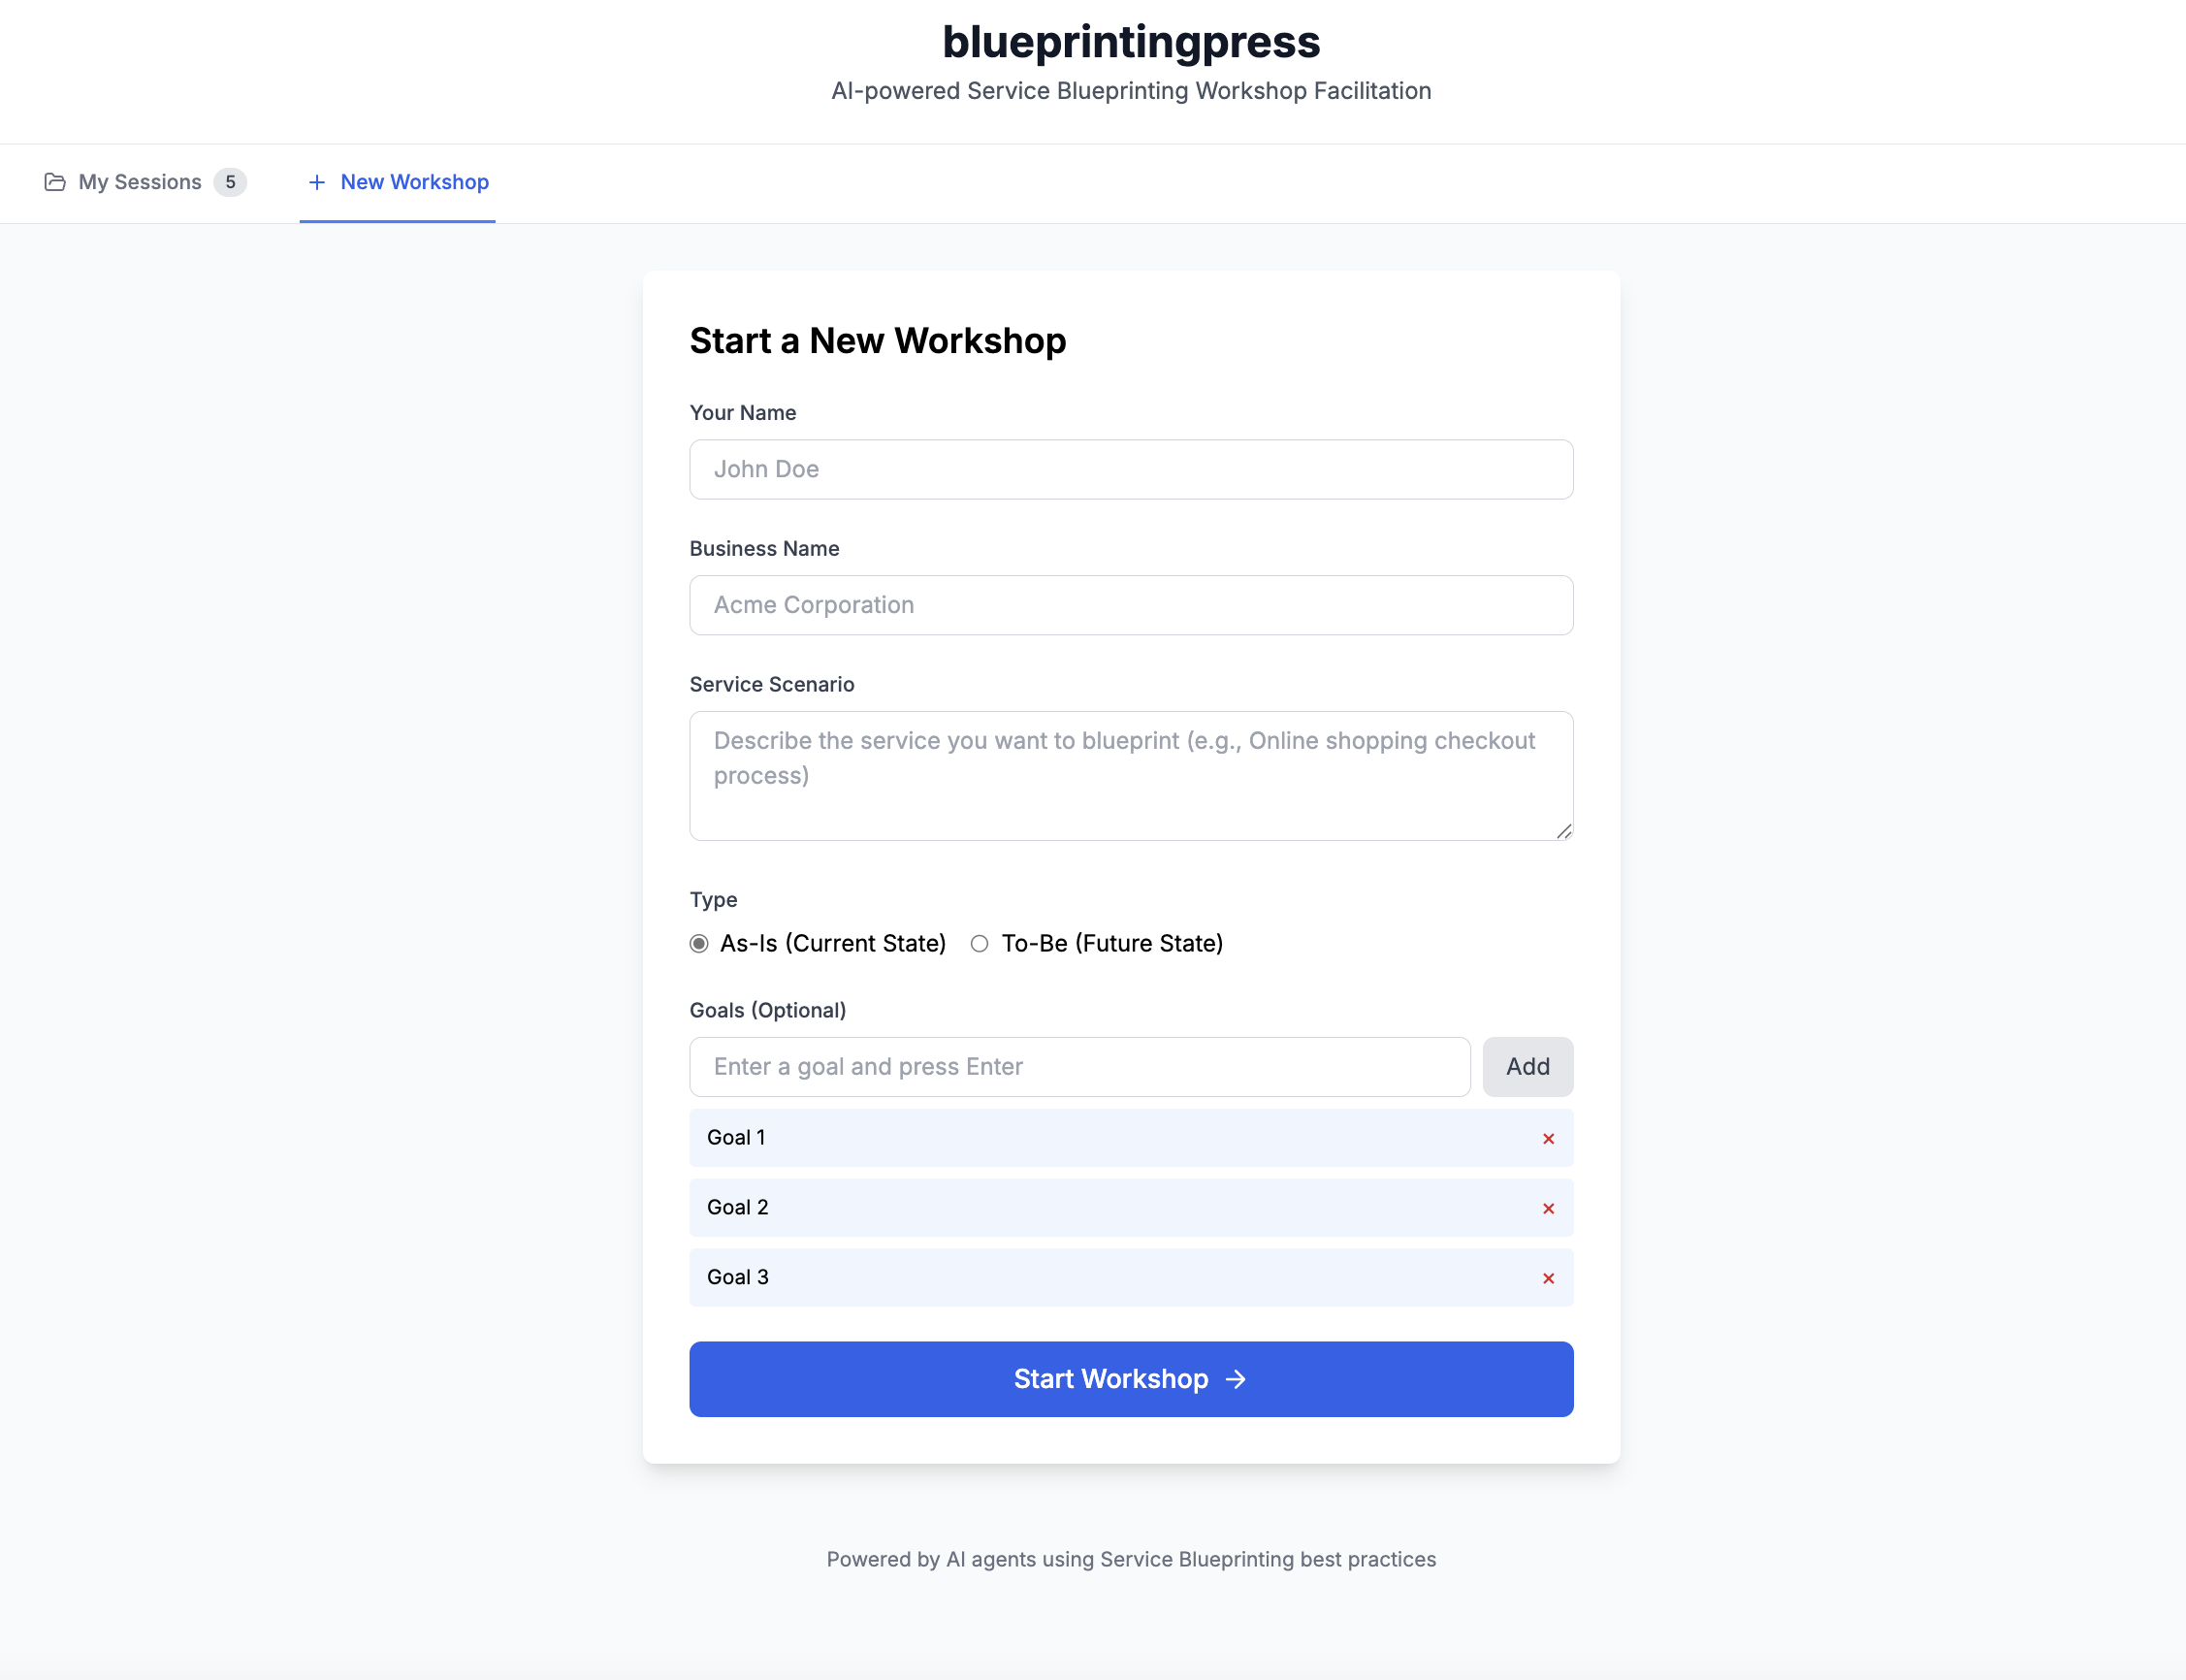The width and height of the screenshot is (2186, 1680).
Task: Open the My Sessions tab
Action: point(140,182)
